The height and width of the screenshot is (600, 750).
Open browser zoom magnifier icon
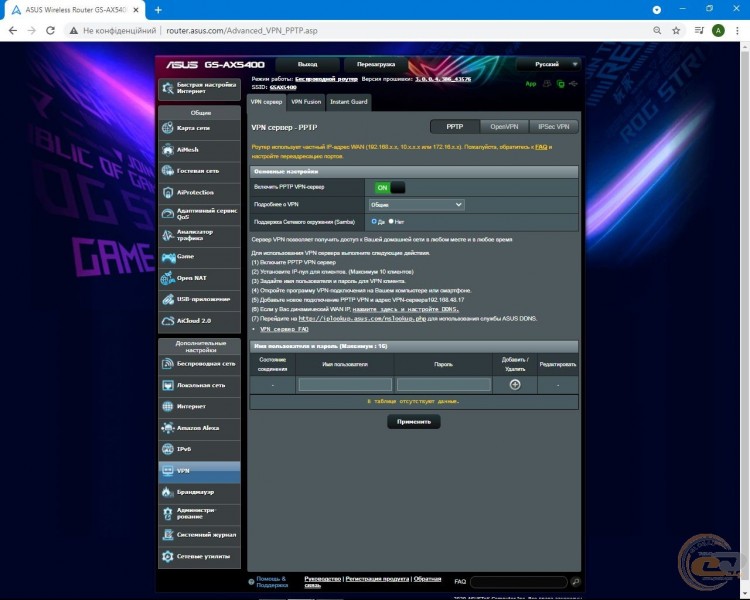pos(657,31)
